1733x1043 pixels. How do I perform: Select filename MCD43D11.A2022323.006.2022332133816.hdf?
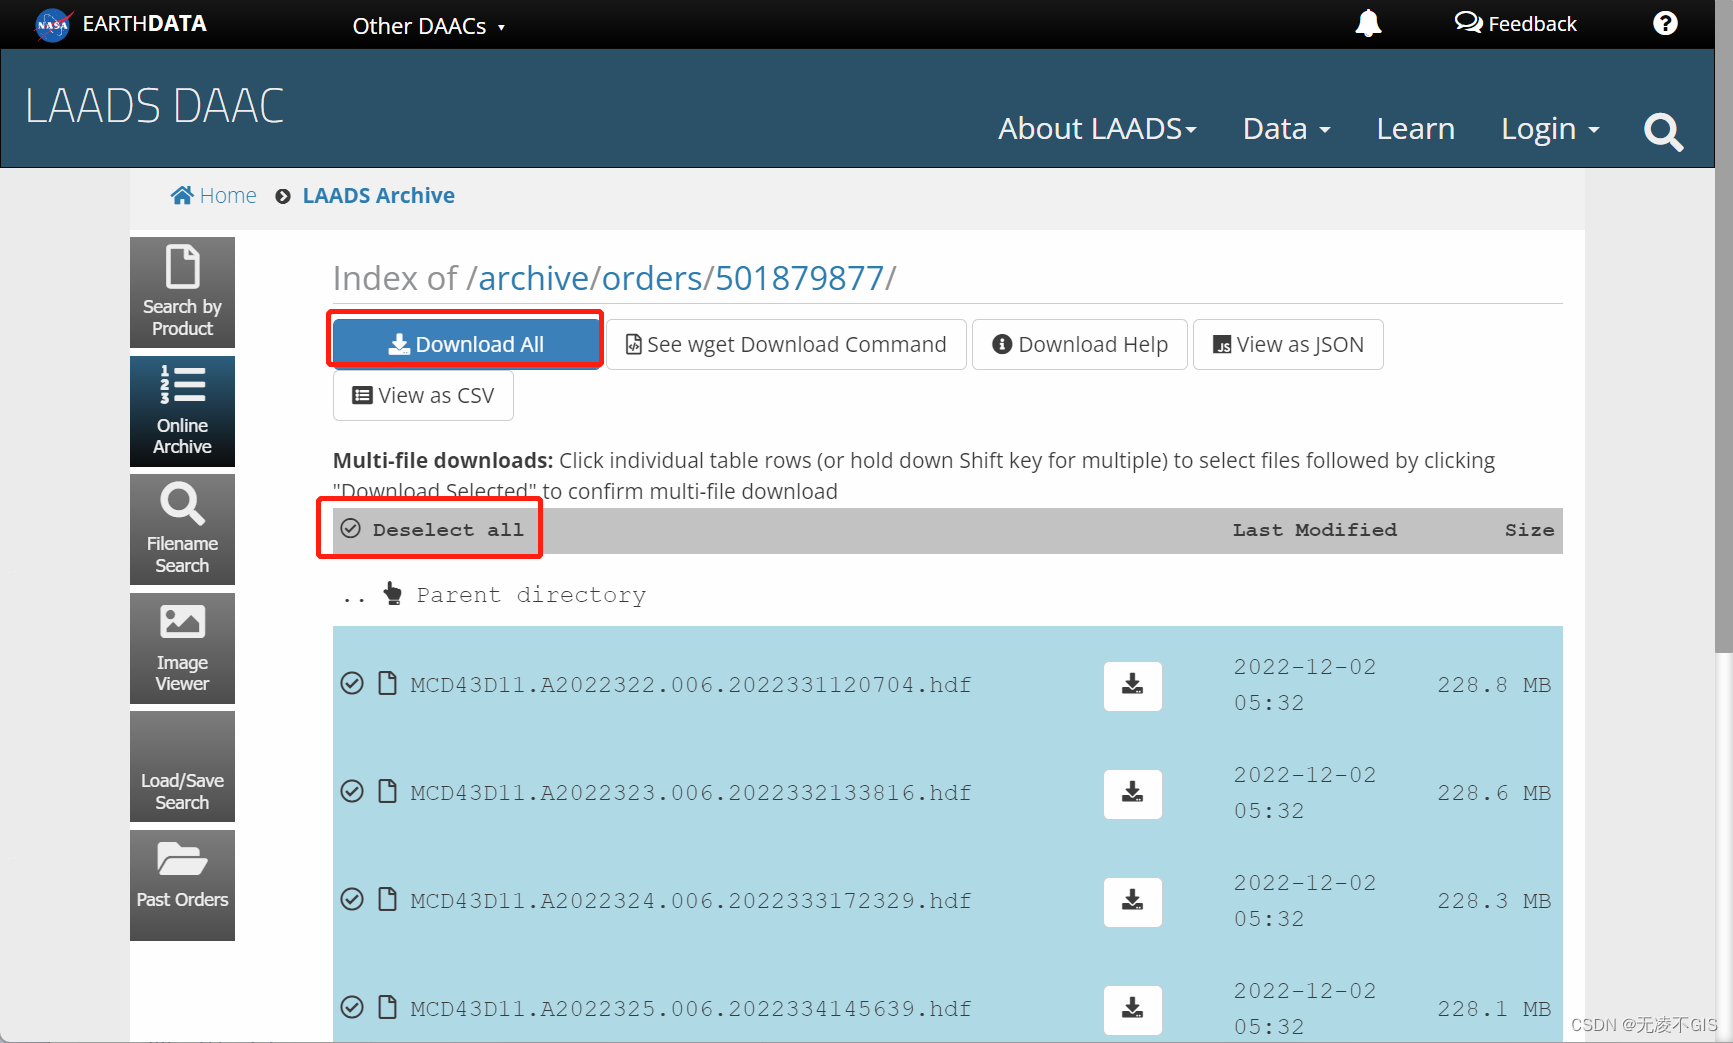pyautogui.click(x=690, y=793)
